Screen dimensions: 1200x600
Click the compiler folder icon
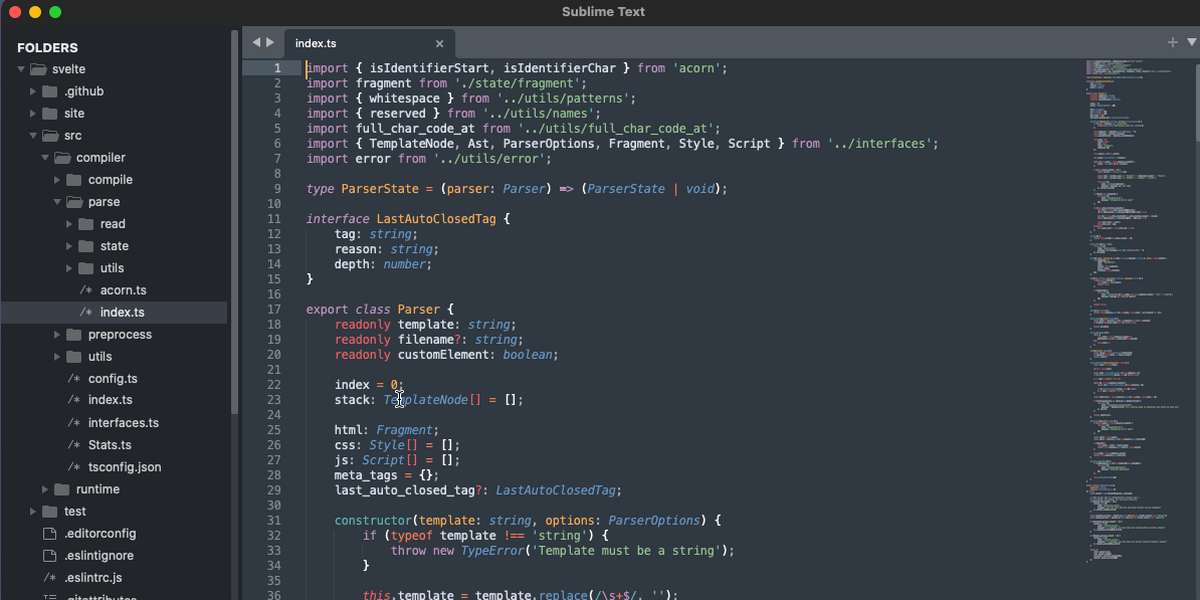[63, 158]
